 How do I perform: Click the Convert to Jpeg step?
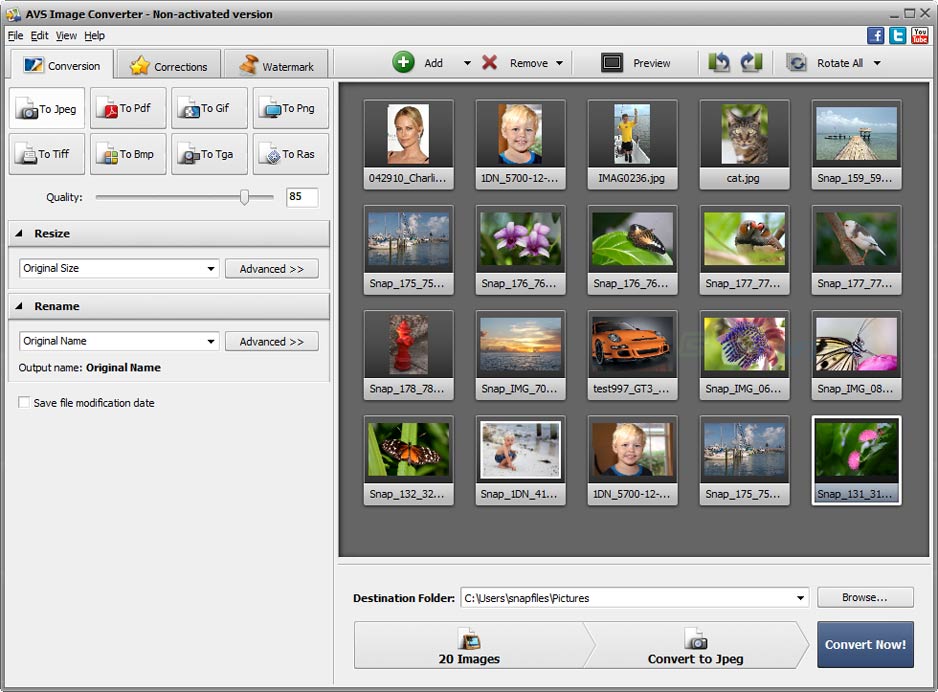click(x=695, y=645)
